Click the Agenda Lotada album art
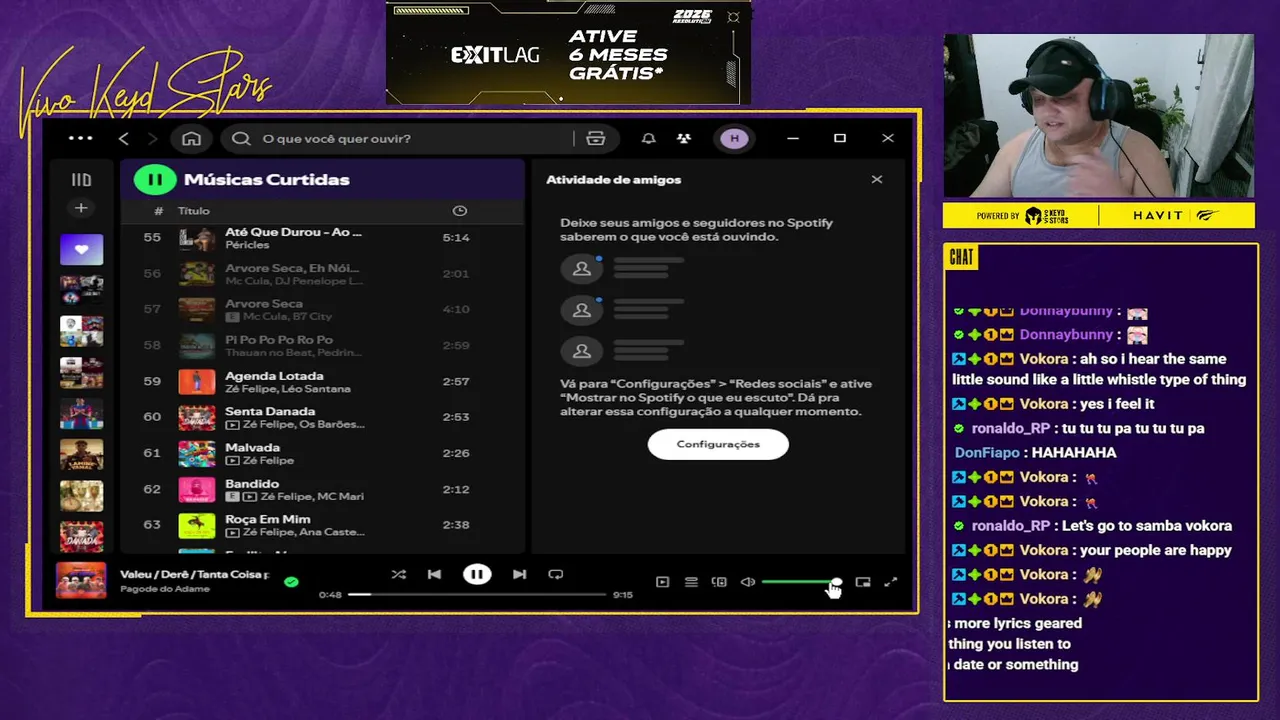The height and width of the screenshot is (720, 1280). tap(197, 382)
